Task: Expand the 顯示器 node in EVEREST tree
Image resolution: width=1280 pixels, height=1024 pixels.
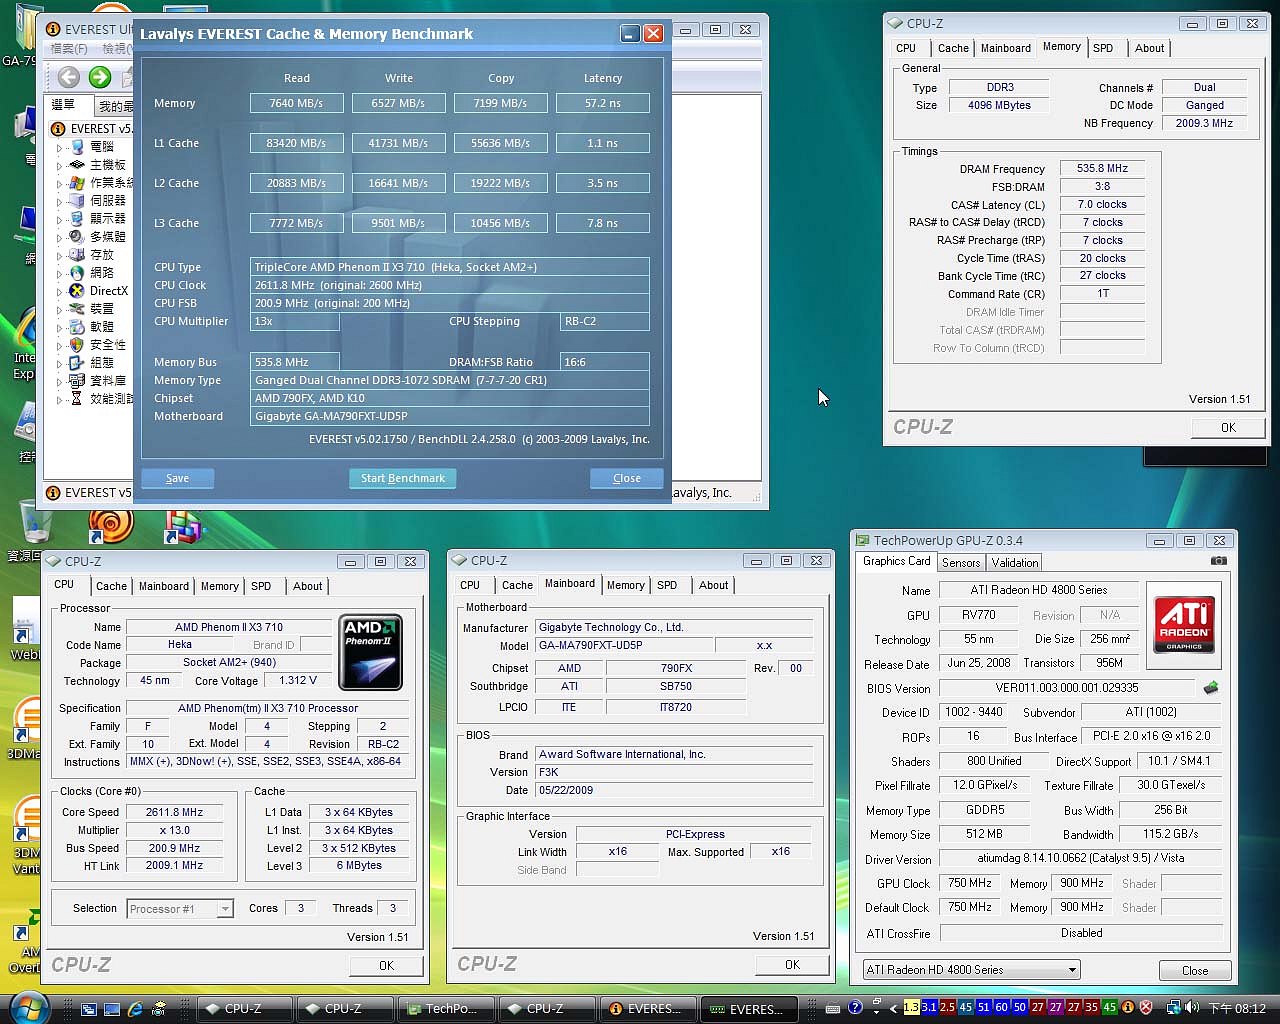Action: point(59,219)
